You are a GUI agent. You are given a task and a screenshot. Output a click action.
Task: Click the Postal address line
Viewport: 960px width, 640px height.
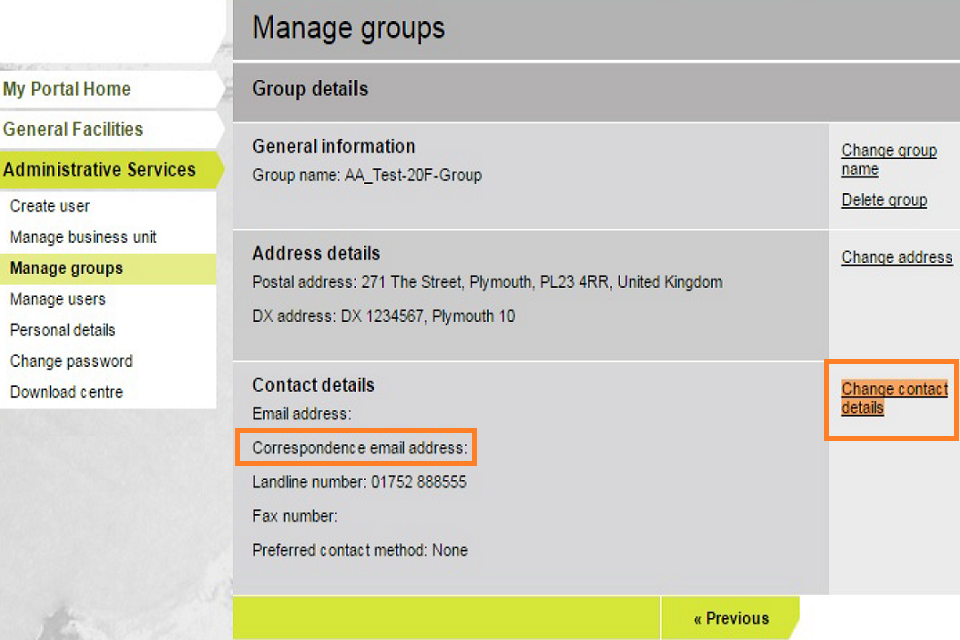pyautogui.click(x=487, y=282)
